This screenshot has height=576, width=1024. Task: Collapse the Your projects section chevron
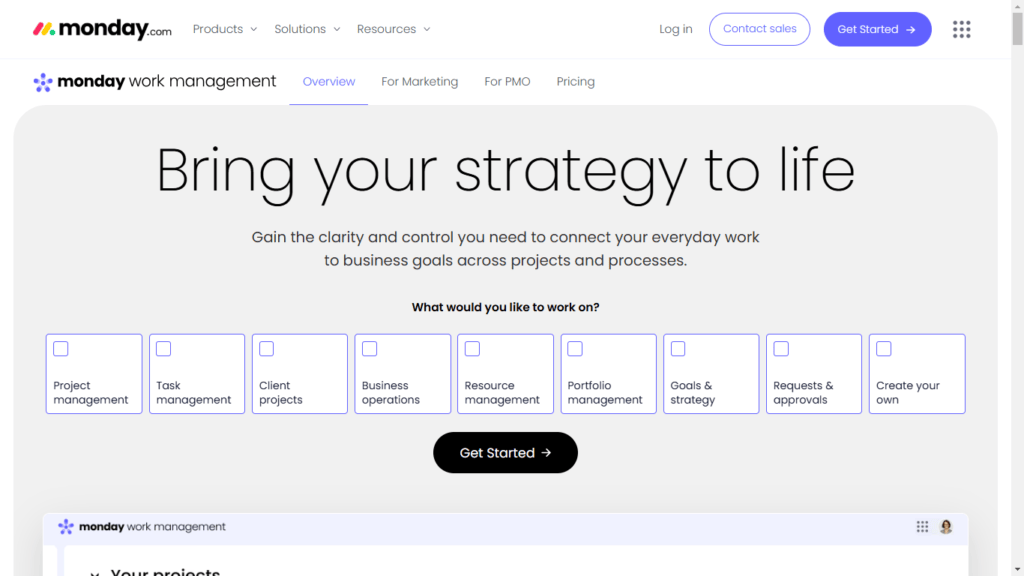tap(95, 572)
